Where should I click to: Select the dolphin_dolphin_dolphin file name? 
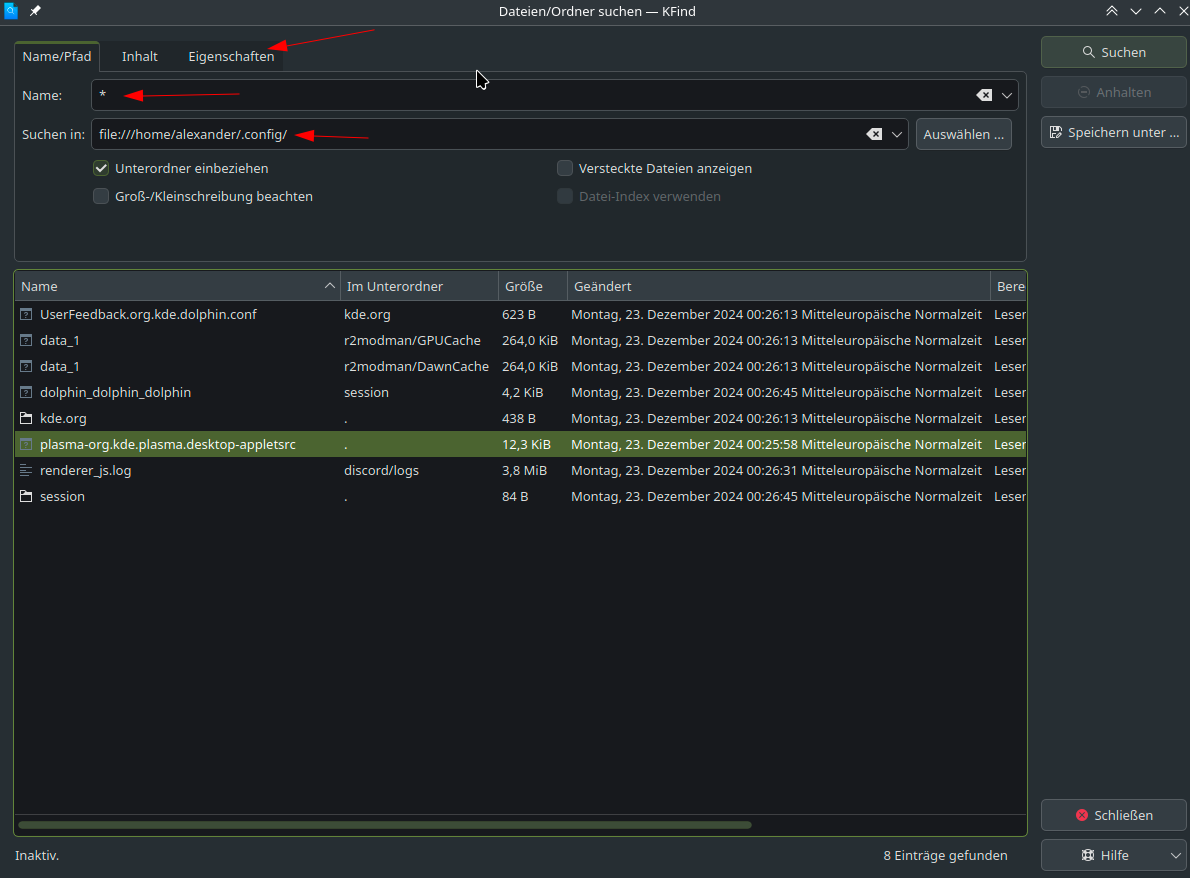(x=115, y=392)
